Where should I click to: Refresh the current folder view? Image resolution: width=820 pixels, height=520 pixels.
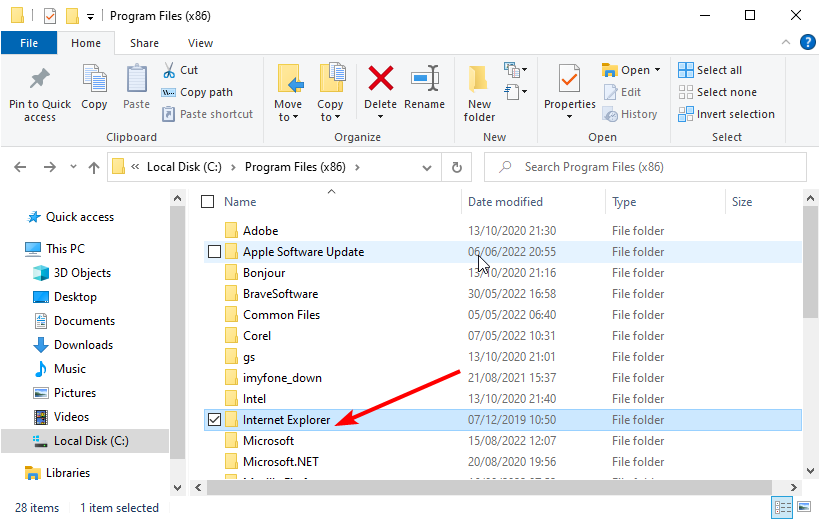pos(457,167)
